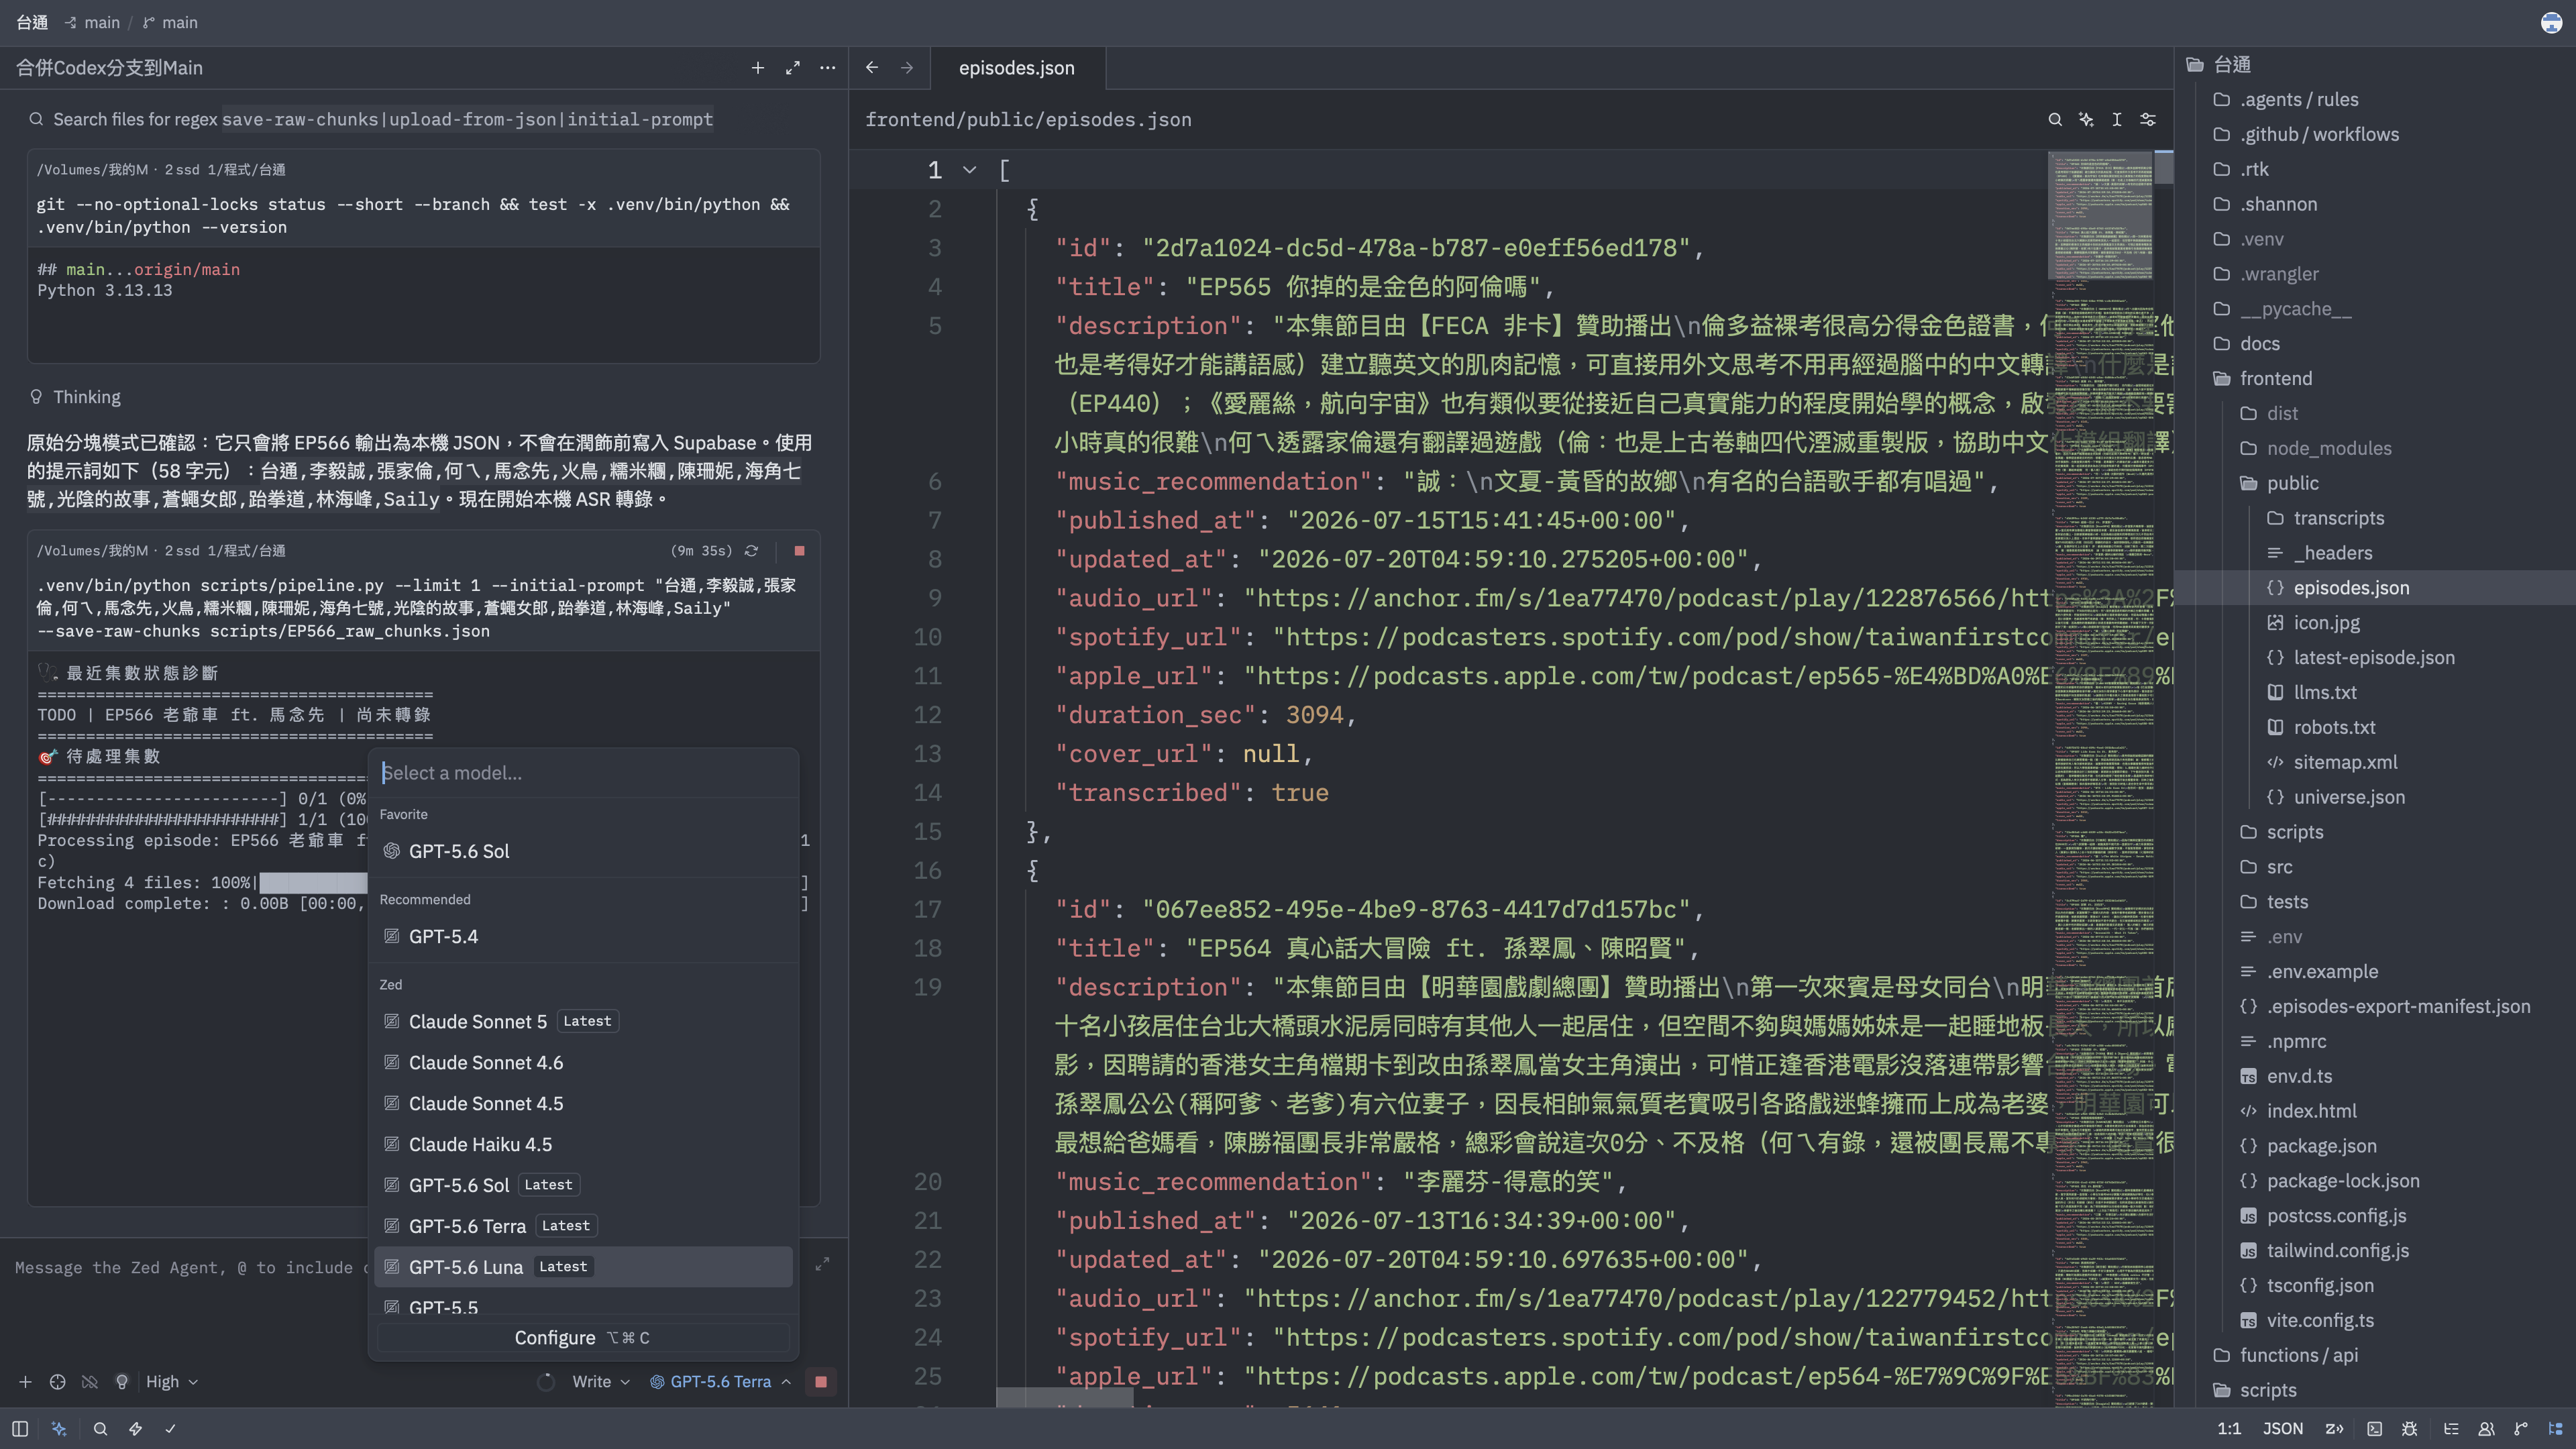Select the recommended GPT-5.4 model
The width and height of the screenshot is (2576, 1449).
583,936
